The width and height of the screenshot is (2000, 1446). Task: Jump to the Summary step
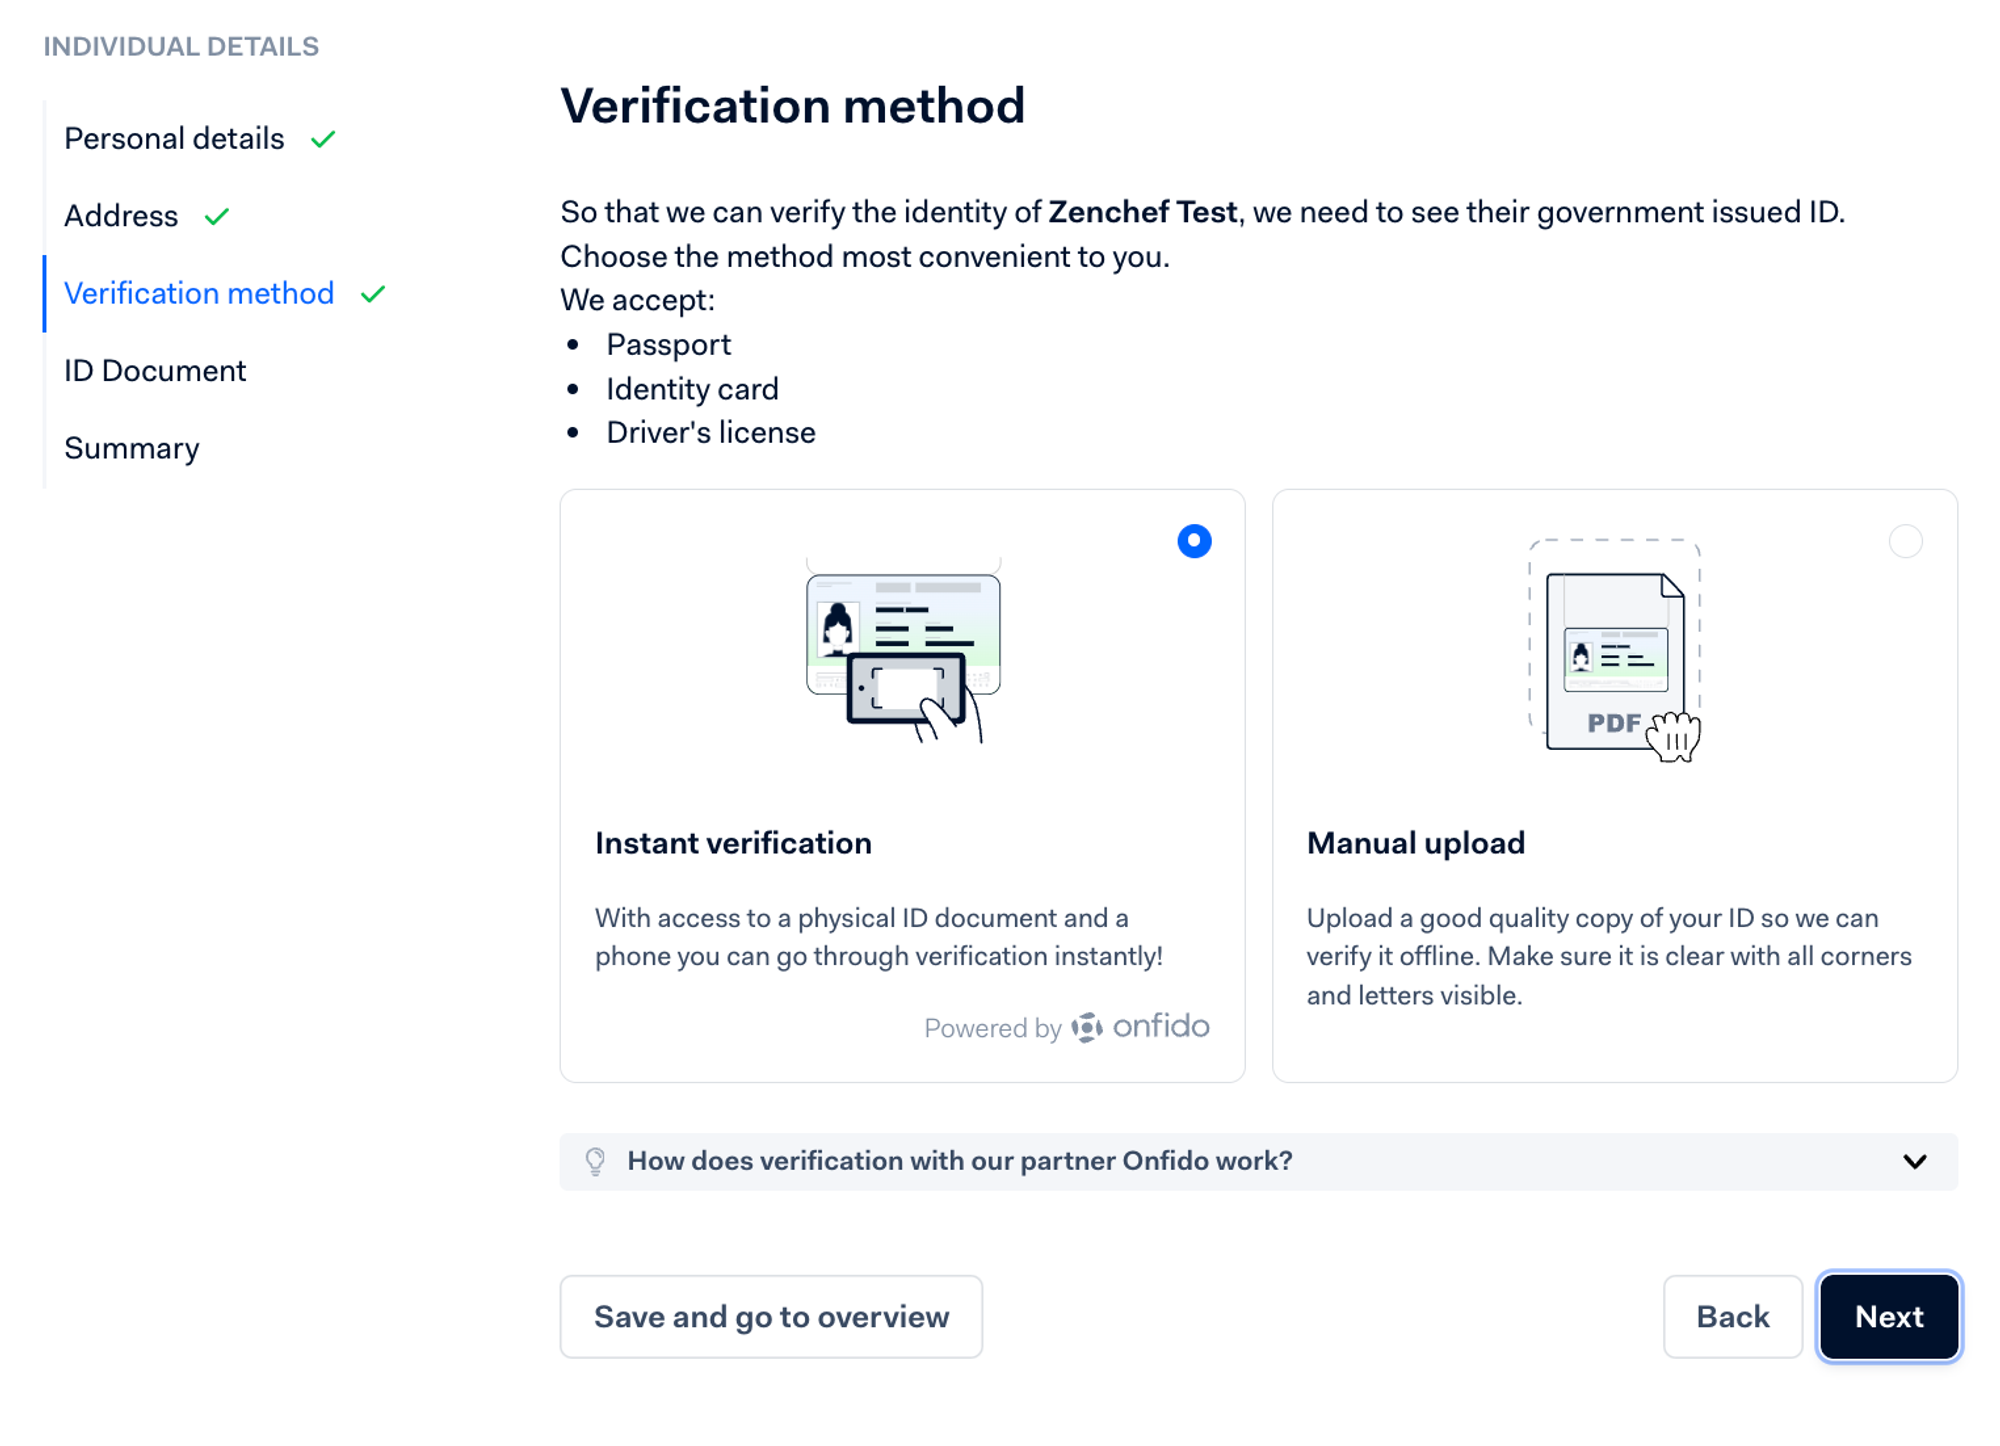132,448
